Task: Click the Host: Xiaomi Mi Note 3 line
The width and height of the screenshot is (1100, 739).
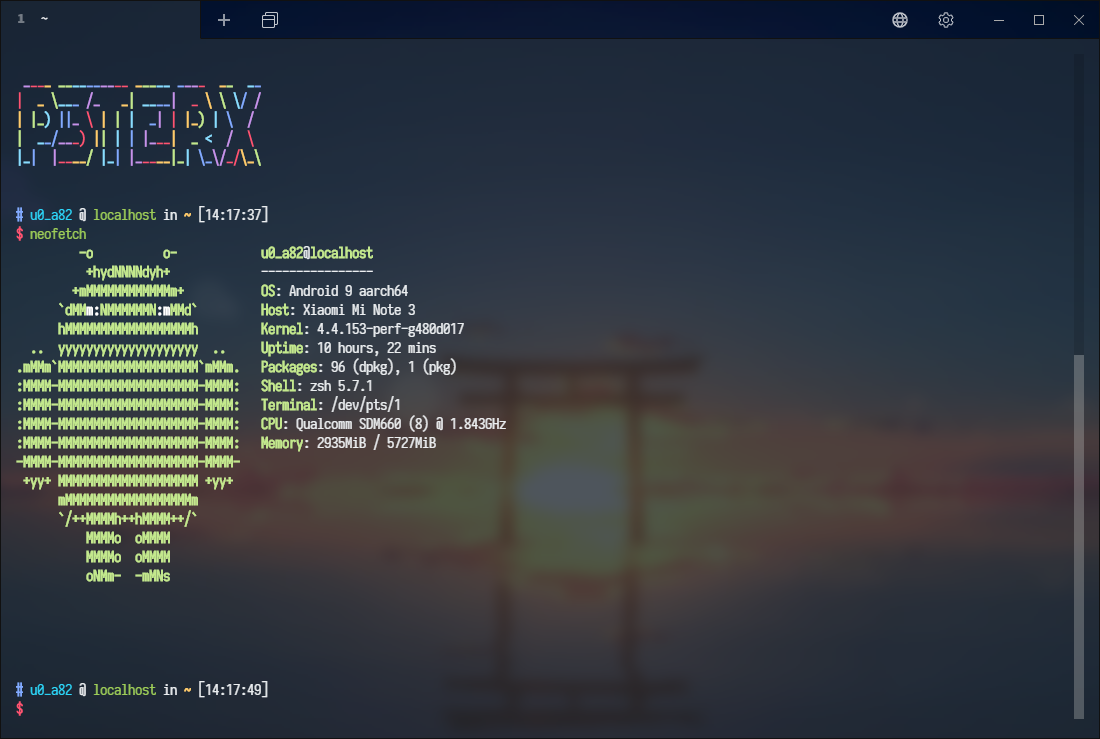Action: [x=337, y=310]
